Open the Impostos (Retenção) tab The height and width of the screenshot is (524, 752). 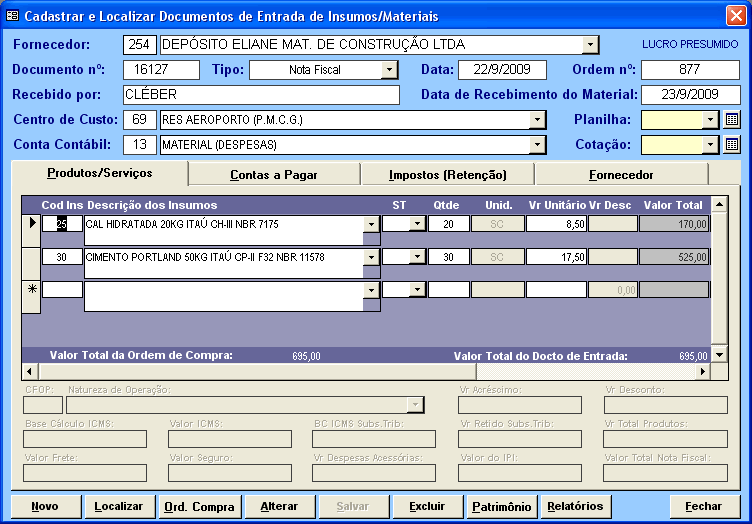tap(447, 174)
